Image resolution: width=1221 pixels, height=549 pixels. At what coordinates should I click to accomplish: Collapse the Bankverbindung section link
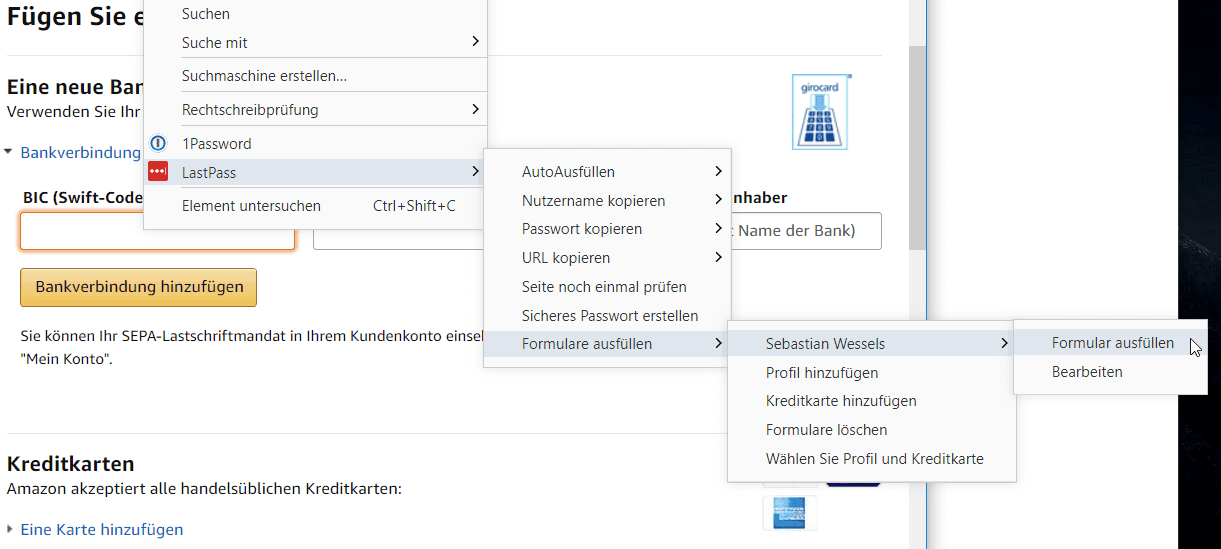pyautogui.click(x=80, y=153)
